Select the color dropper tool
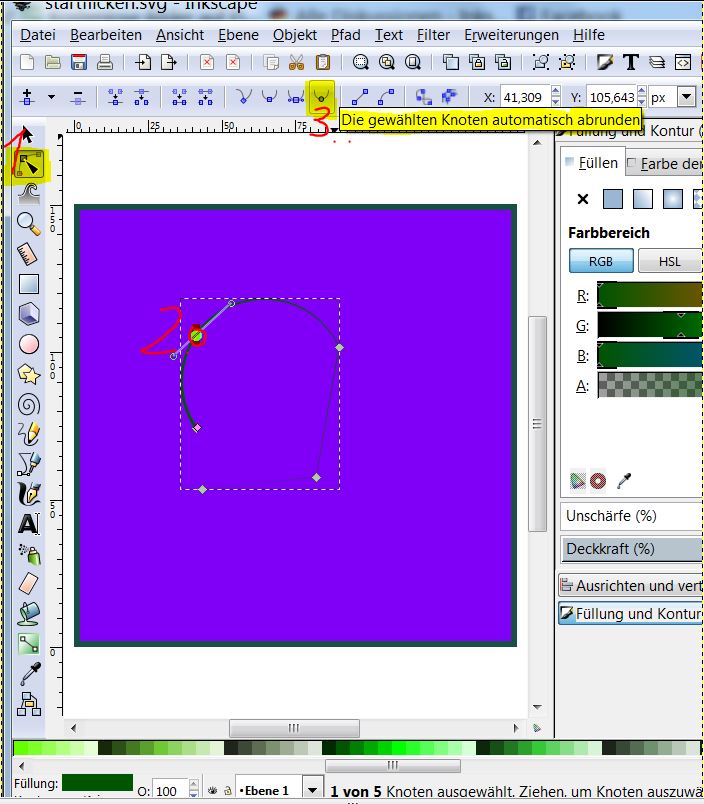704x804 pixels. (28, 673)
